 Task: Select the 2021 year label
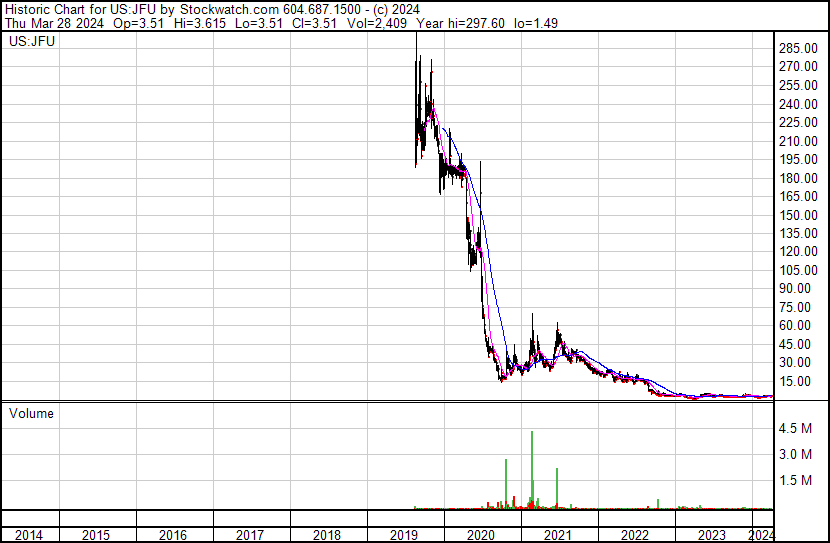[x=558, y=535]
